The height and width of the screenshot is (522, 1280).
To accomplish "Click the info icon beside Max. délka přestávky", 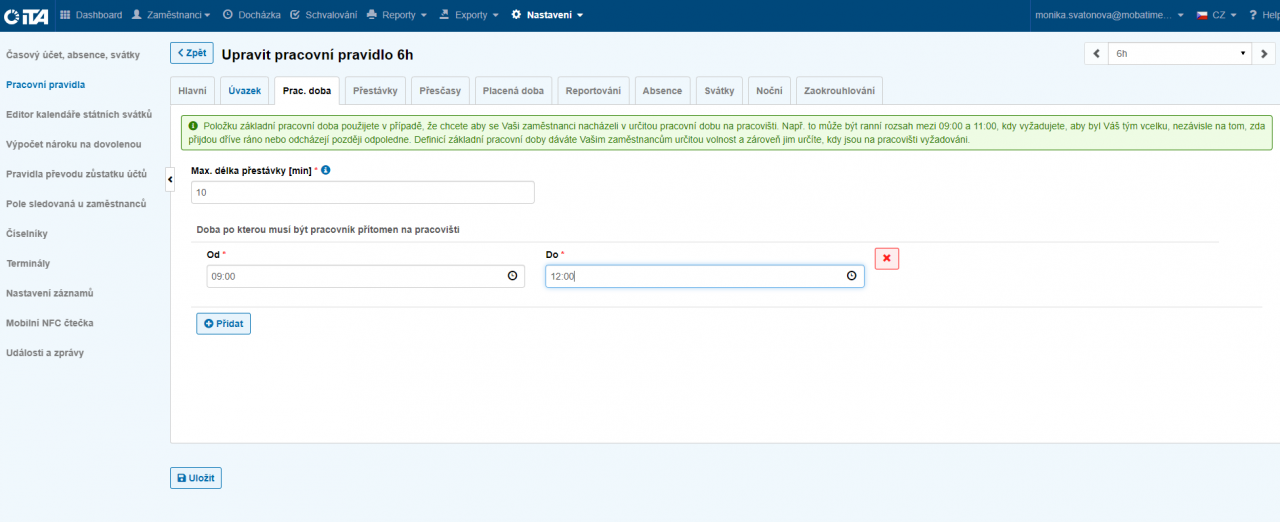I will (326, 170).
